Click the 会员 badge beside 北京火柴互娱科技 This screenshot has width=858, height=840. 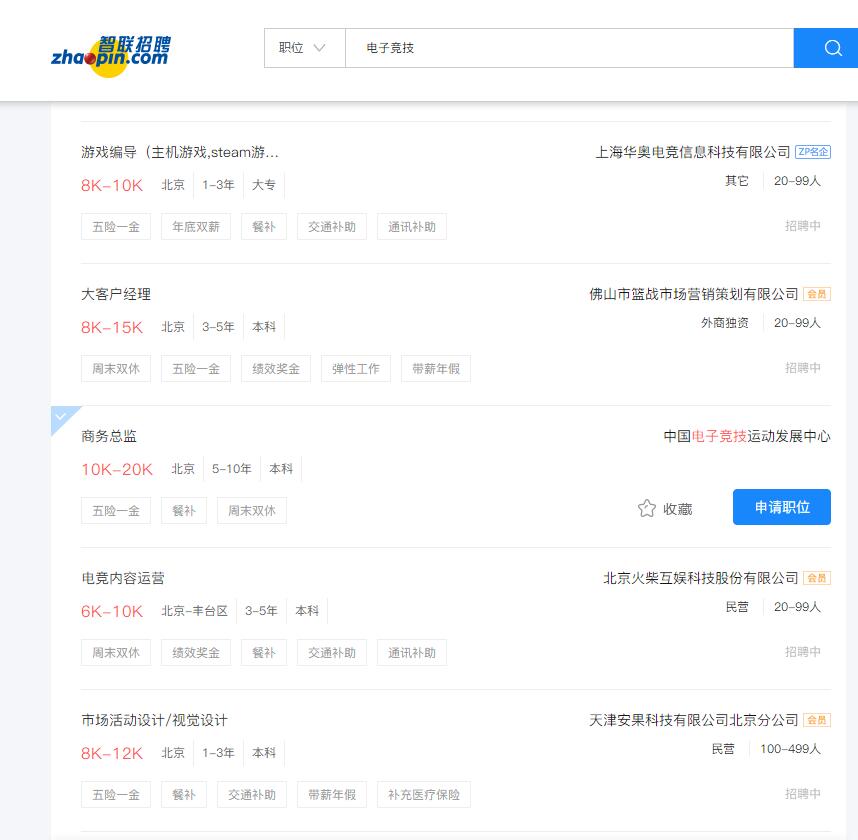tap(817, 578)
